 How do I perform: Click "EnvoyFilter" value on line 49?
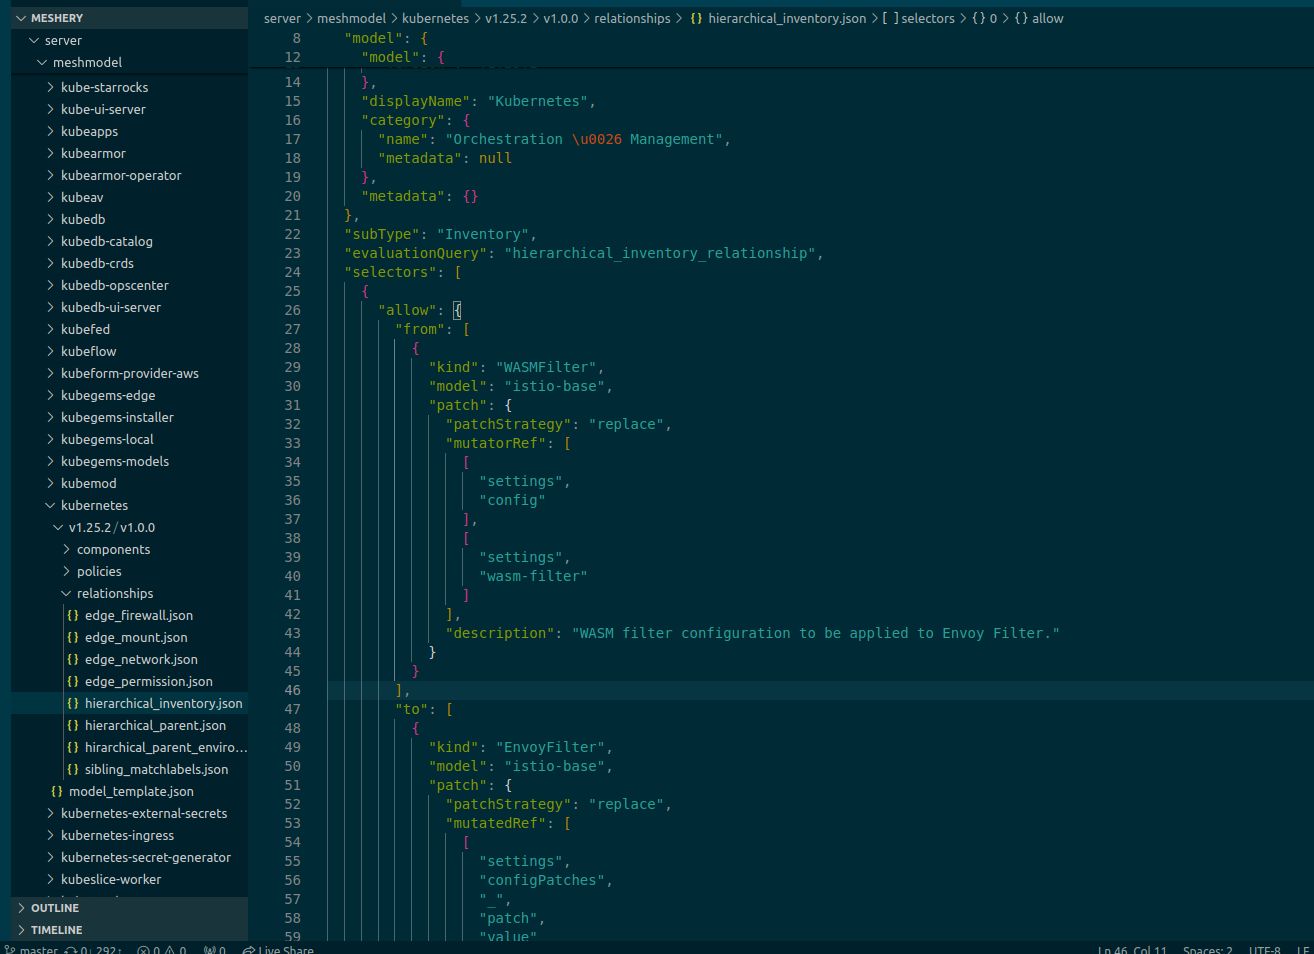(550, 747)
